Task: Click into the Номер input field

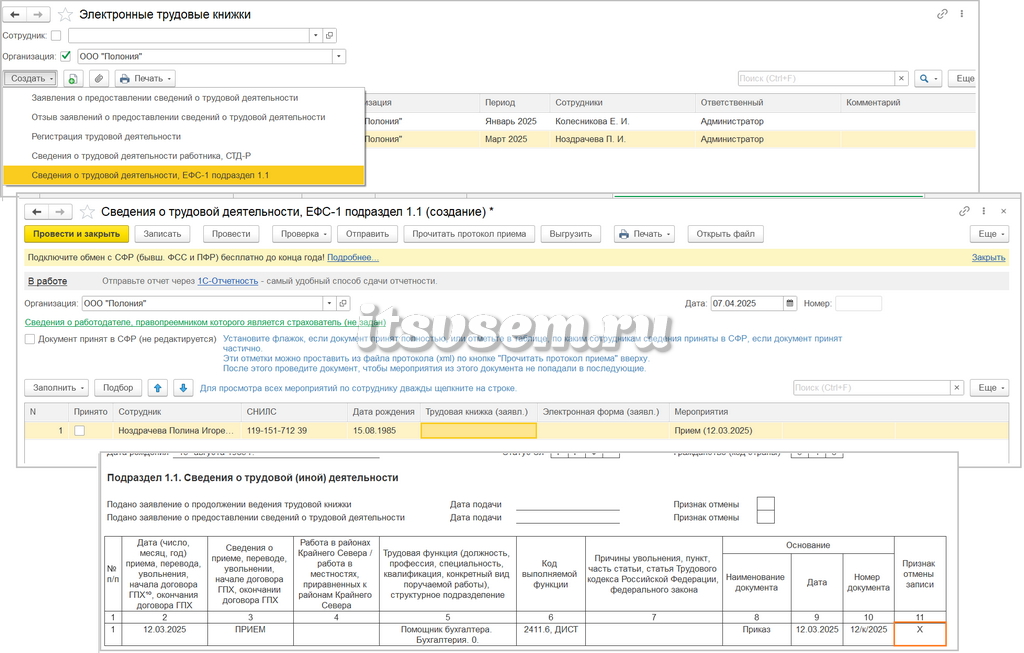Action: [858, 303]
